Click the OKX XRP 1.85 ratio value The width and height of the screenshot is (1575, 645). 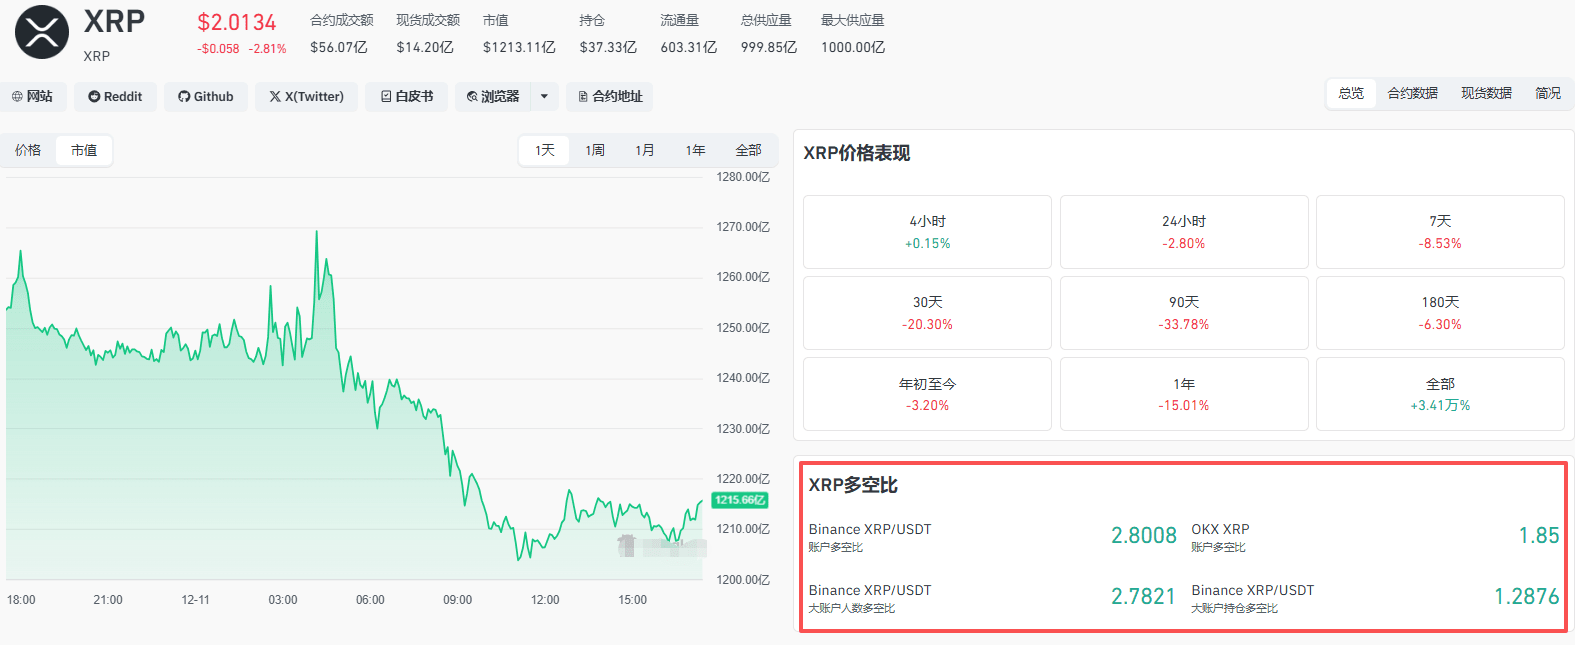1539,536
